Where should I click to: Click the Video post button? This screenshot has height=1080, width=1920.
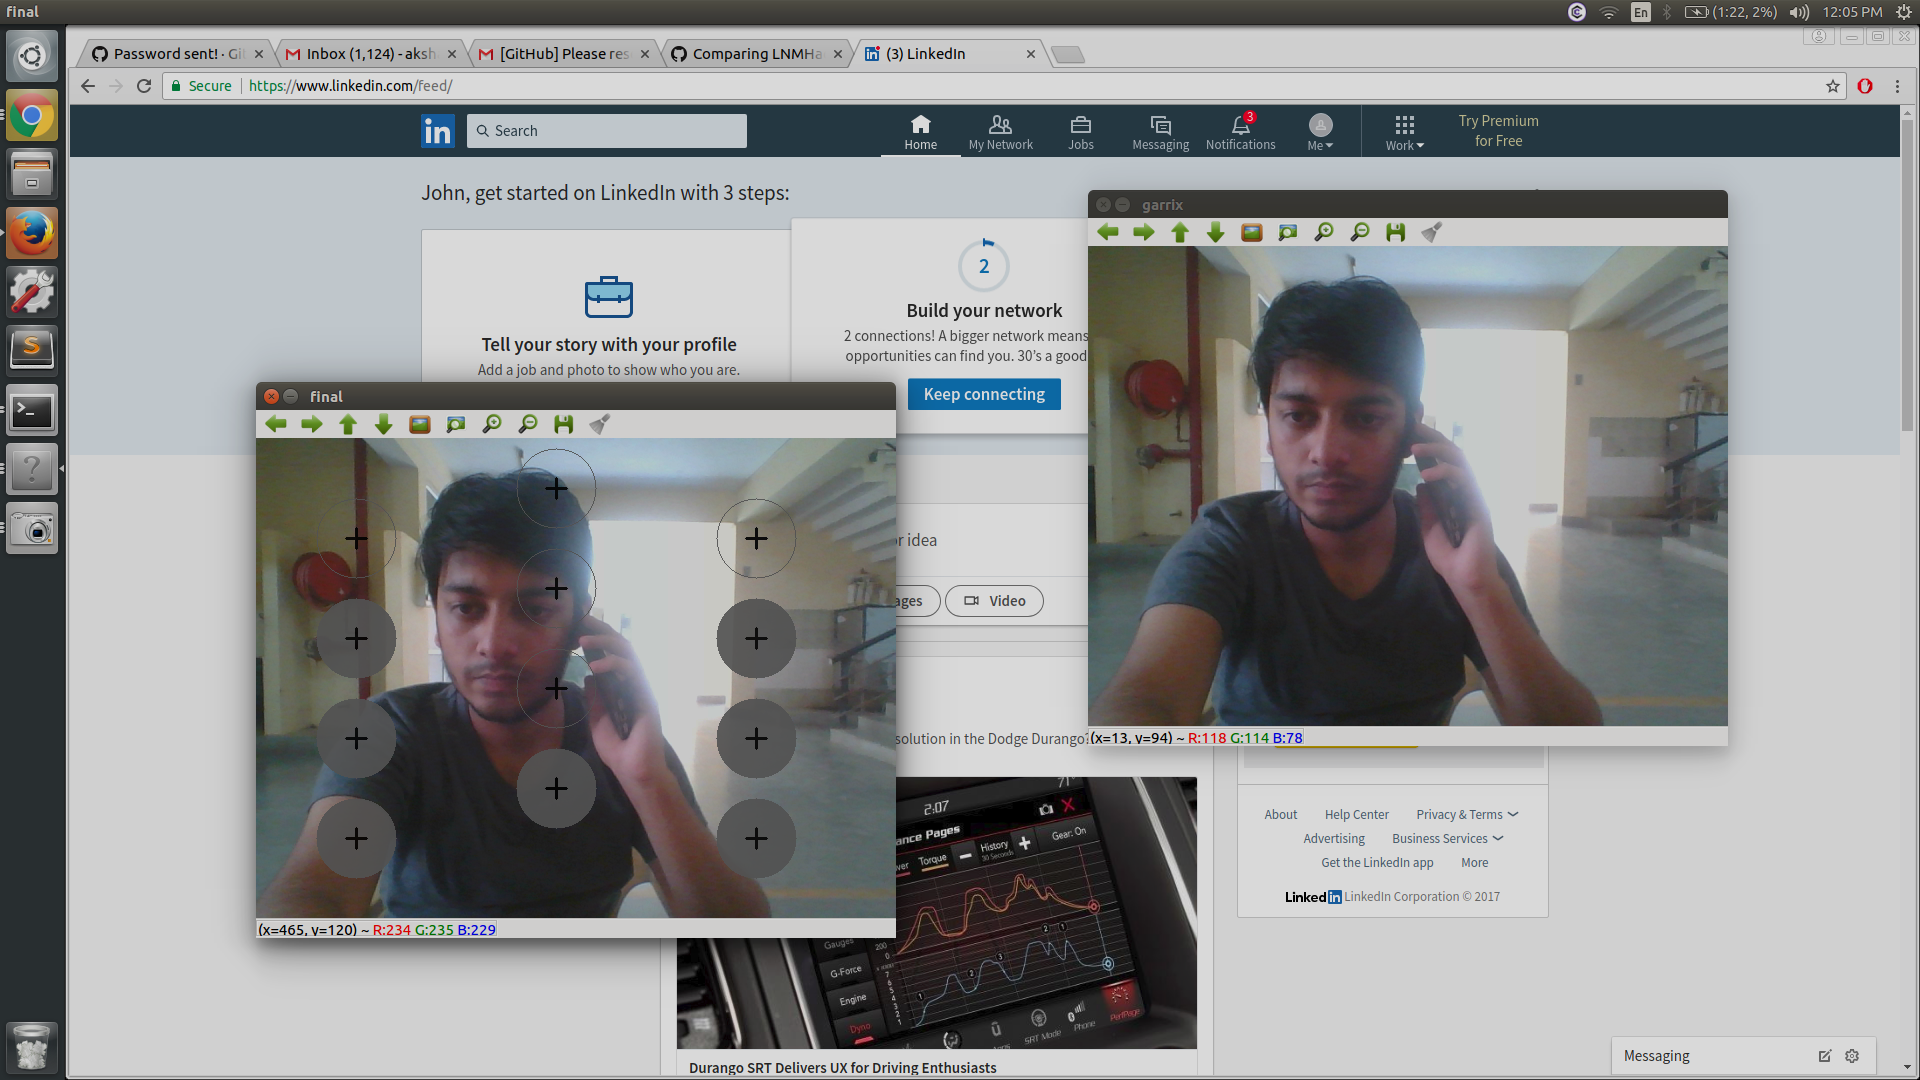click(x=994, y=601)
